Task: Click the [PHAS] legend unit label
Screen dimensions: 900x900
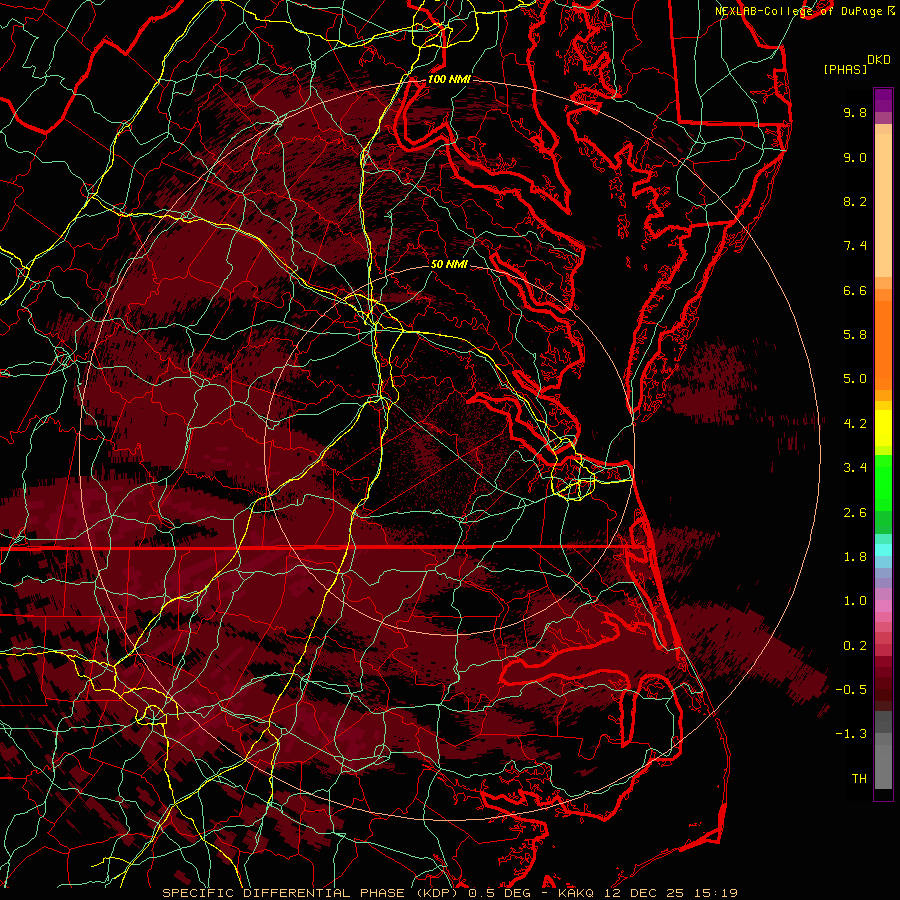Action: [845, 69]
